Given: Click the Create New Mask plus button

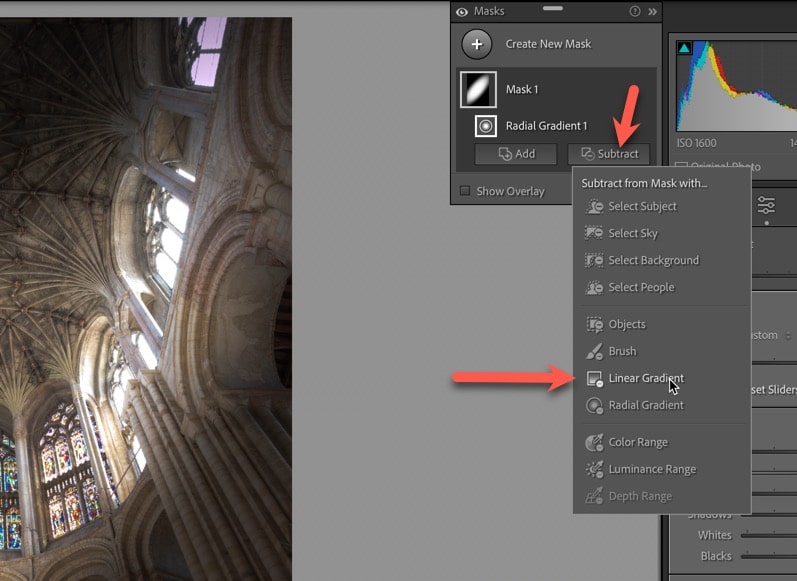Looking at the screenshot, I should (x=476, y=44).
